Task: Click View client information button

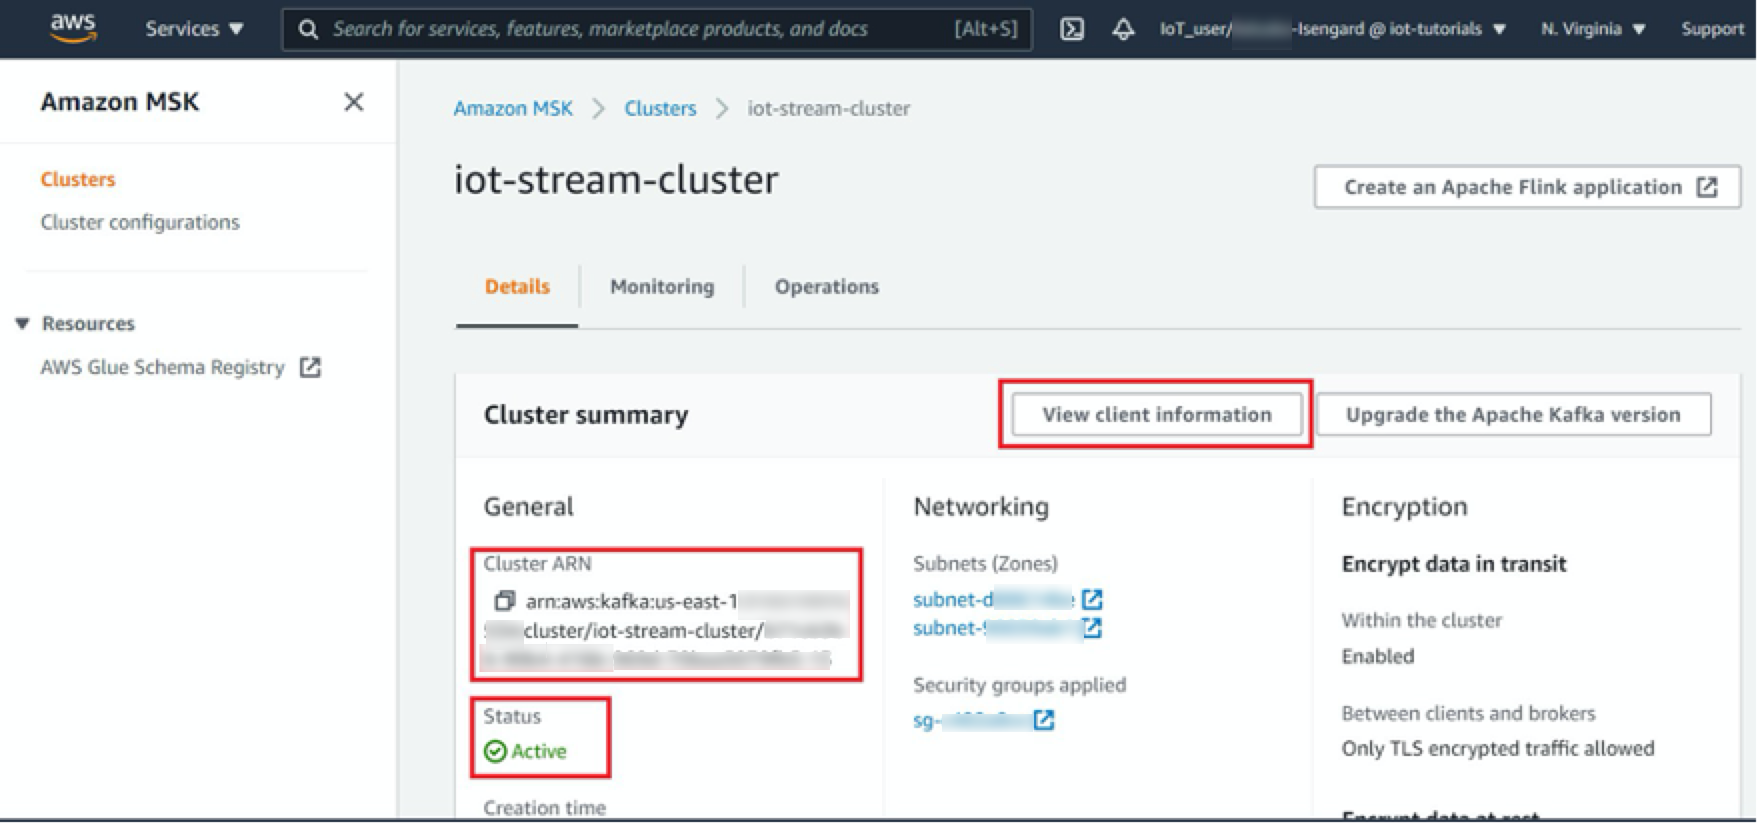Action: coord(1157,414)
